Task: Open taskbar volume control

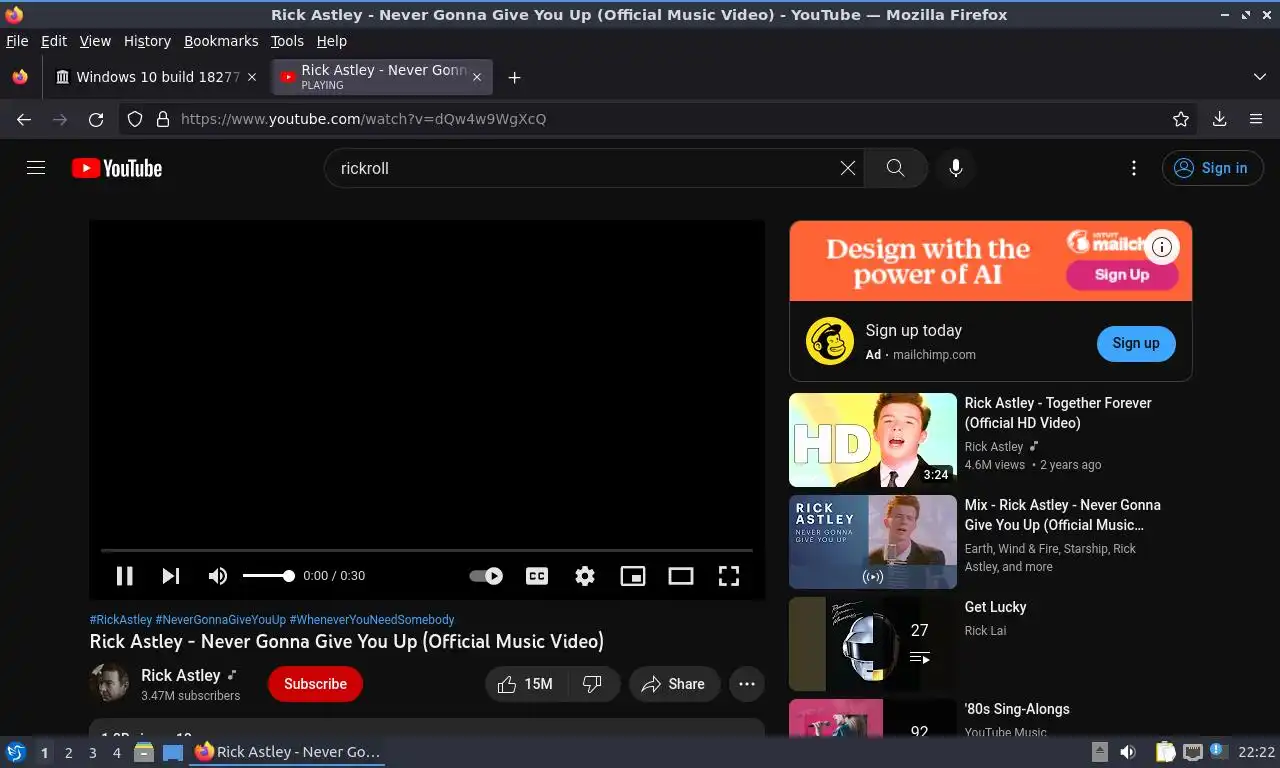Action: (1128, 752)
